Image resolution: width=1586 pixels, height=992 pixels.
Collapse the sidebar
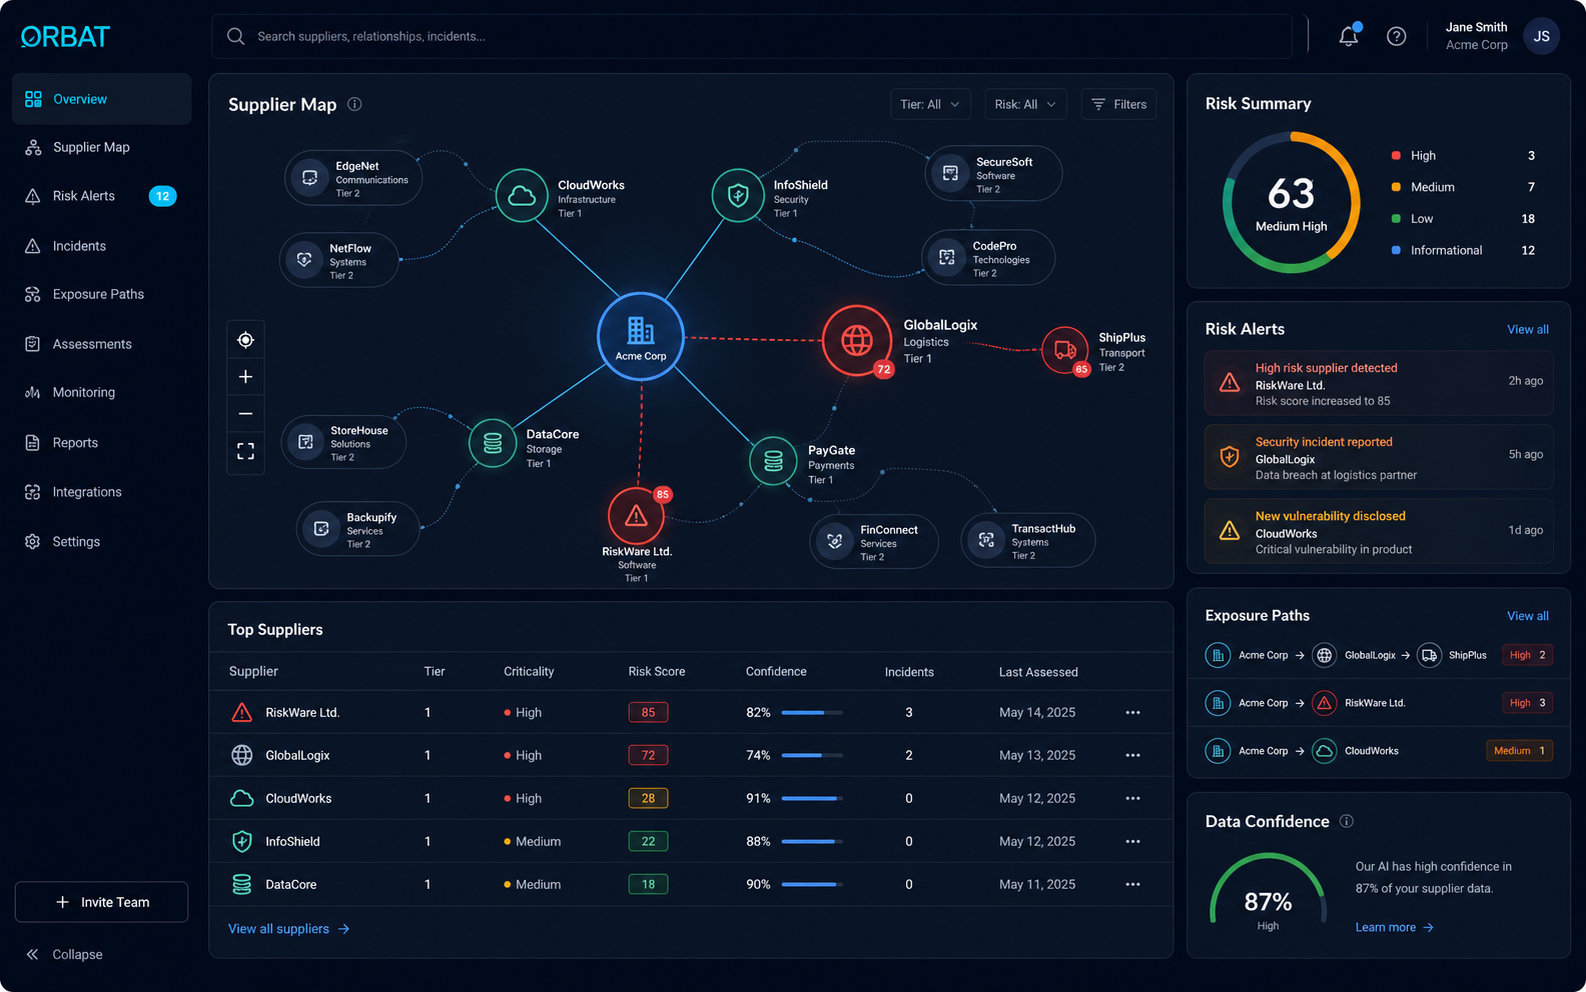(65, 955)
